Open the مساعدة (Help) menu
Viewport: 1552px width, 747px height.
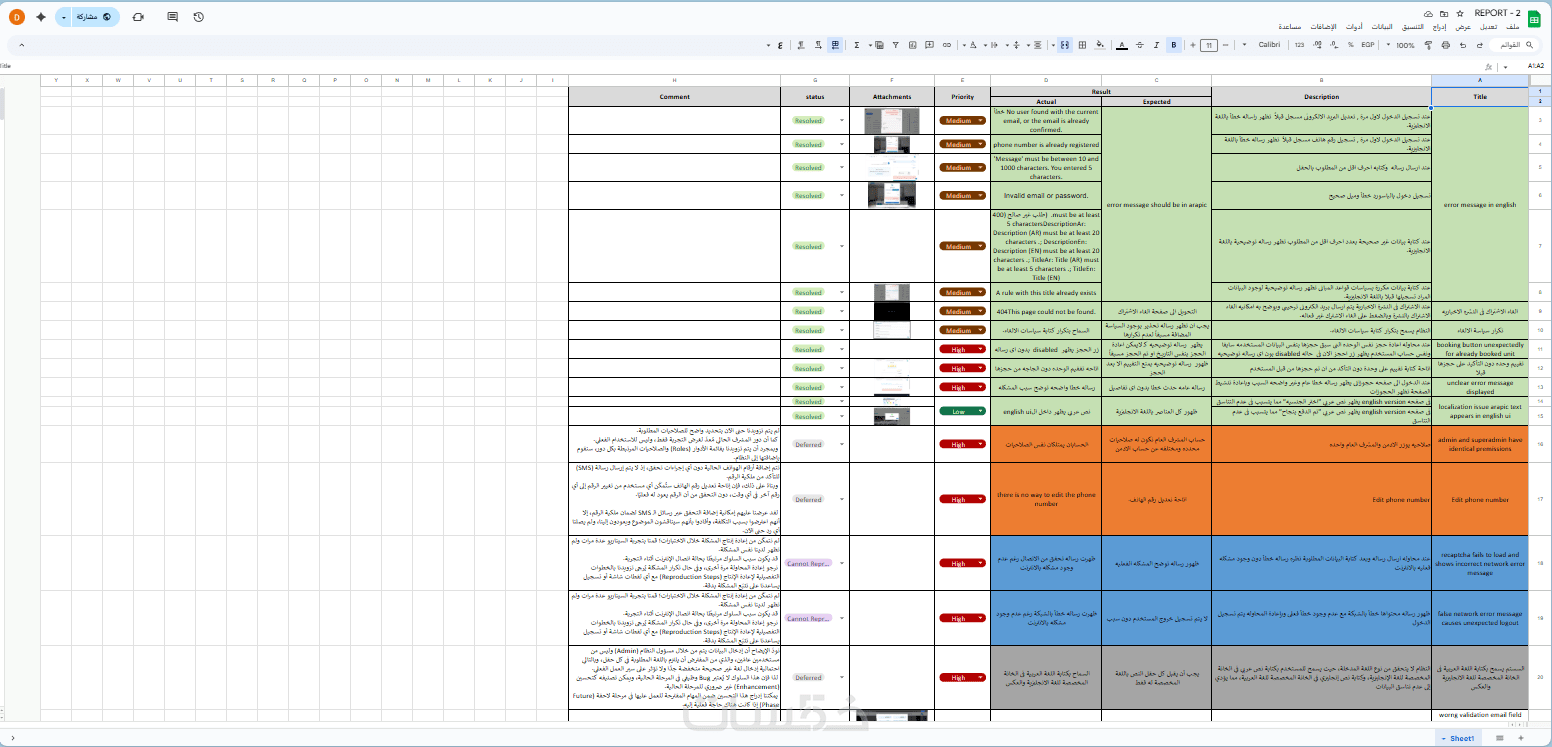click(x=1289, y=27)
